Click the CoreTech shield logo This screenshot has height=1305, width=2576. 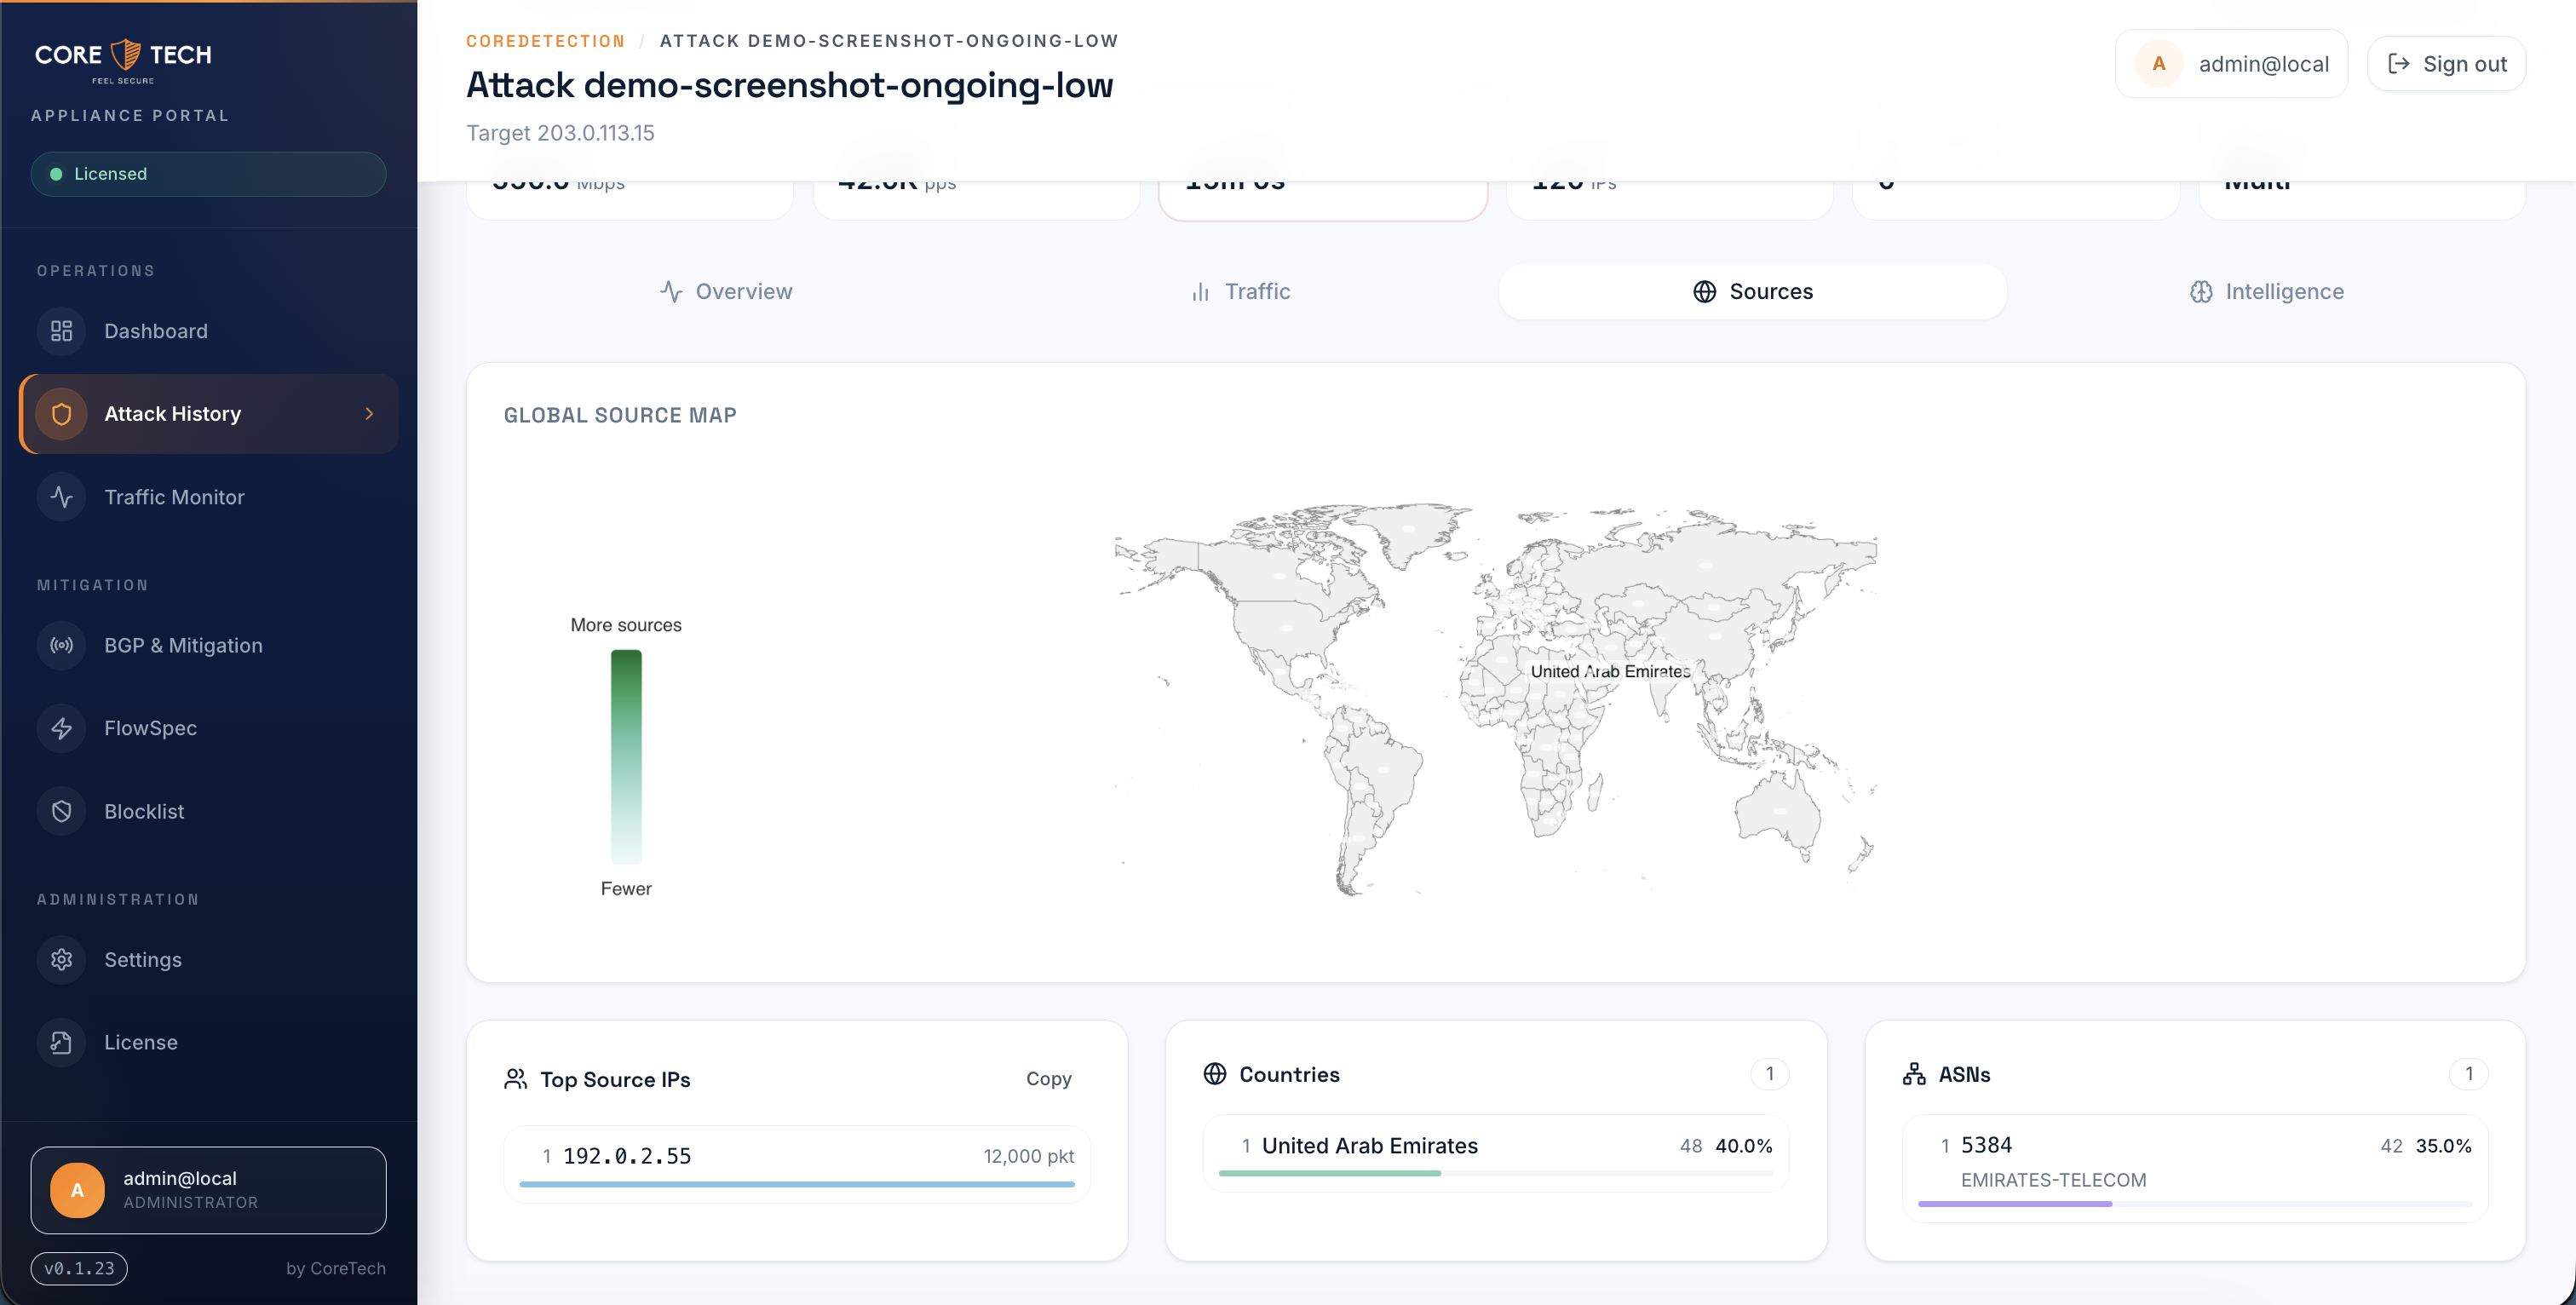click(125, 55)
